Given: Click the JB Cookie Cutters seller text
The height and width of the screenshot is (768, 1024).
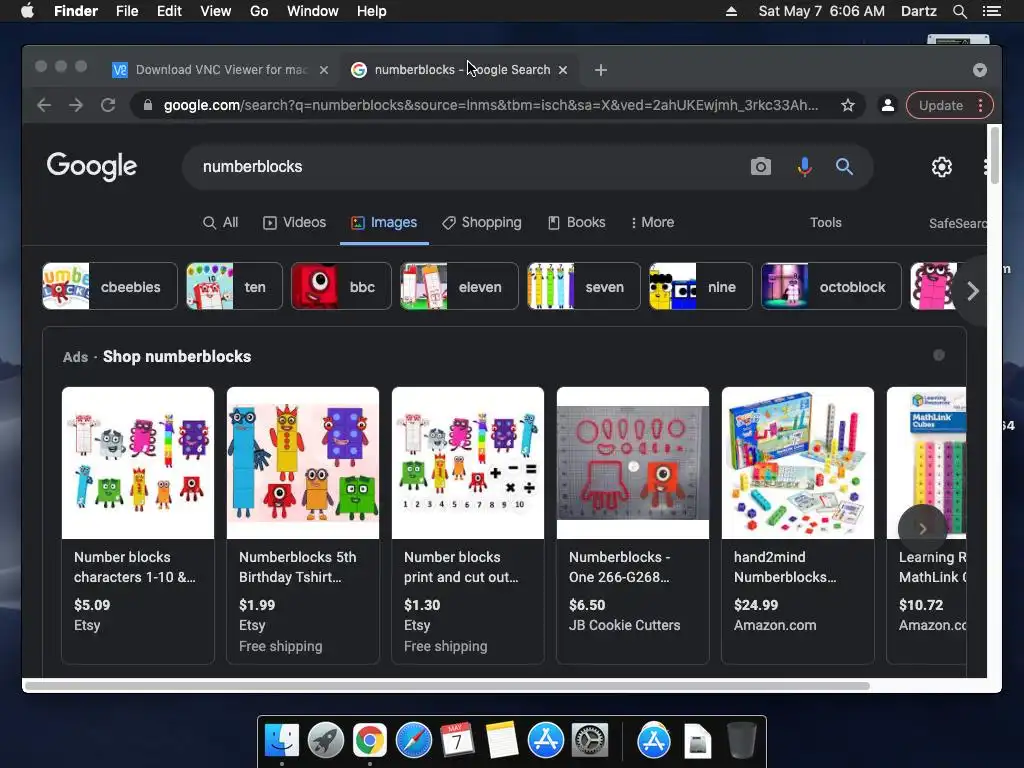Looking at the screenshot, I should point(624,625).
